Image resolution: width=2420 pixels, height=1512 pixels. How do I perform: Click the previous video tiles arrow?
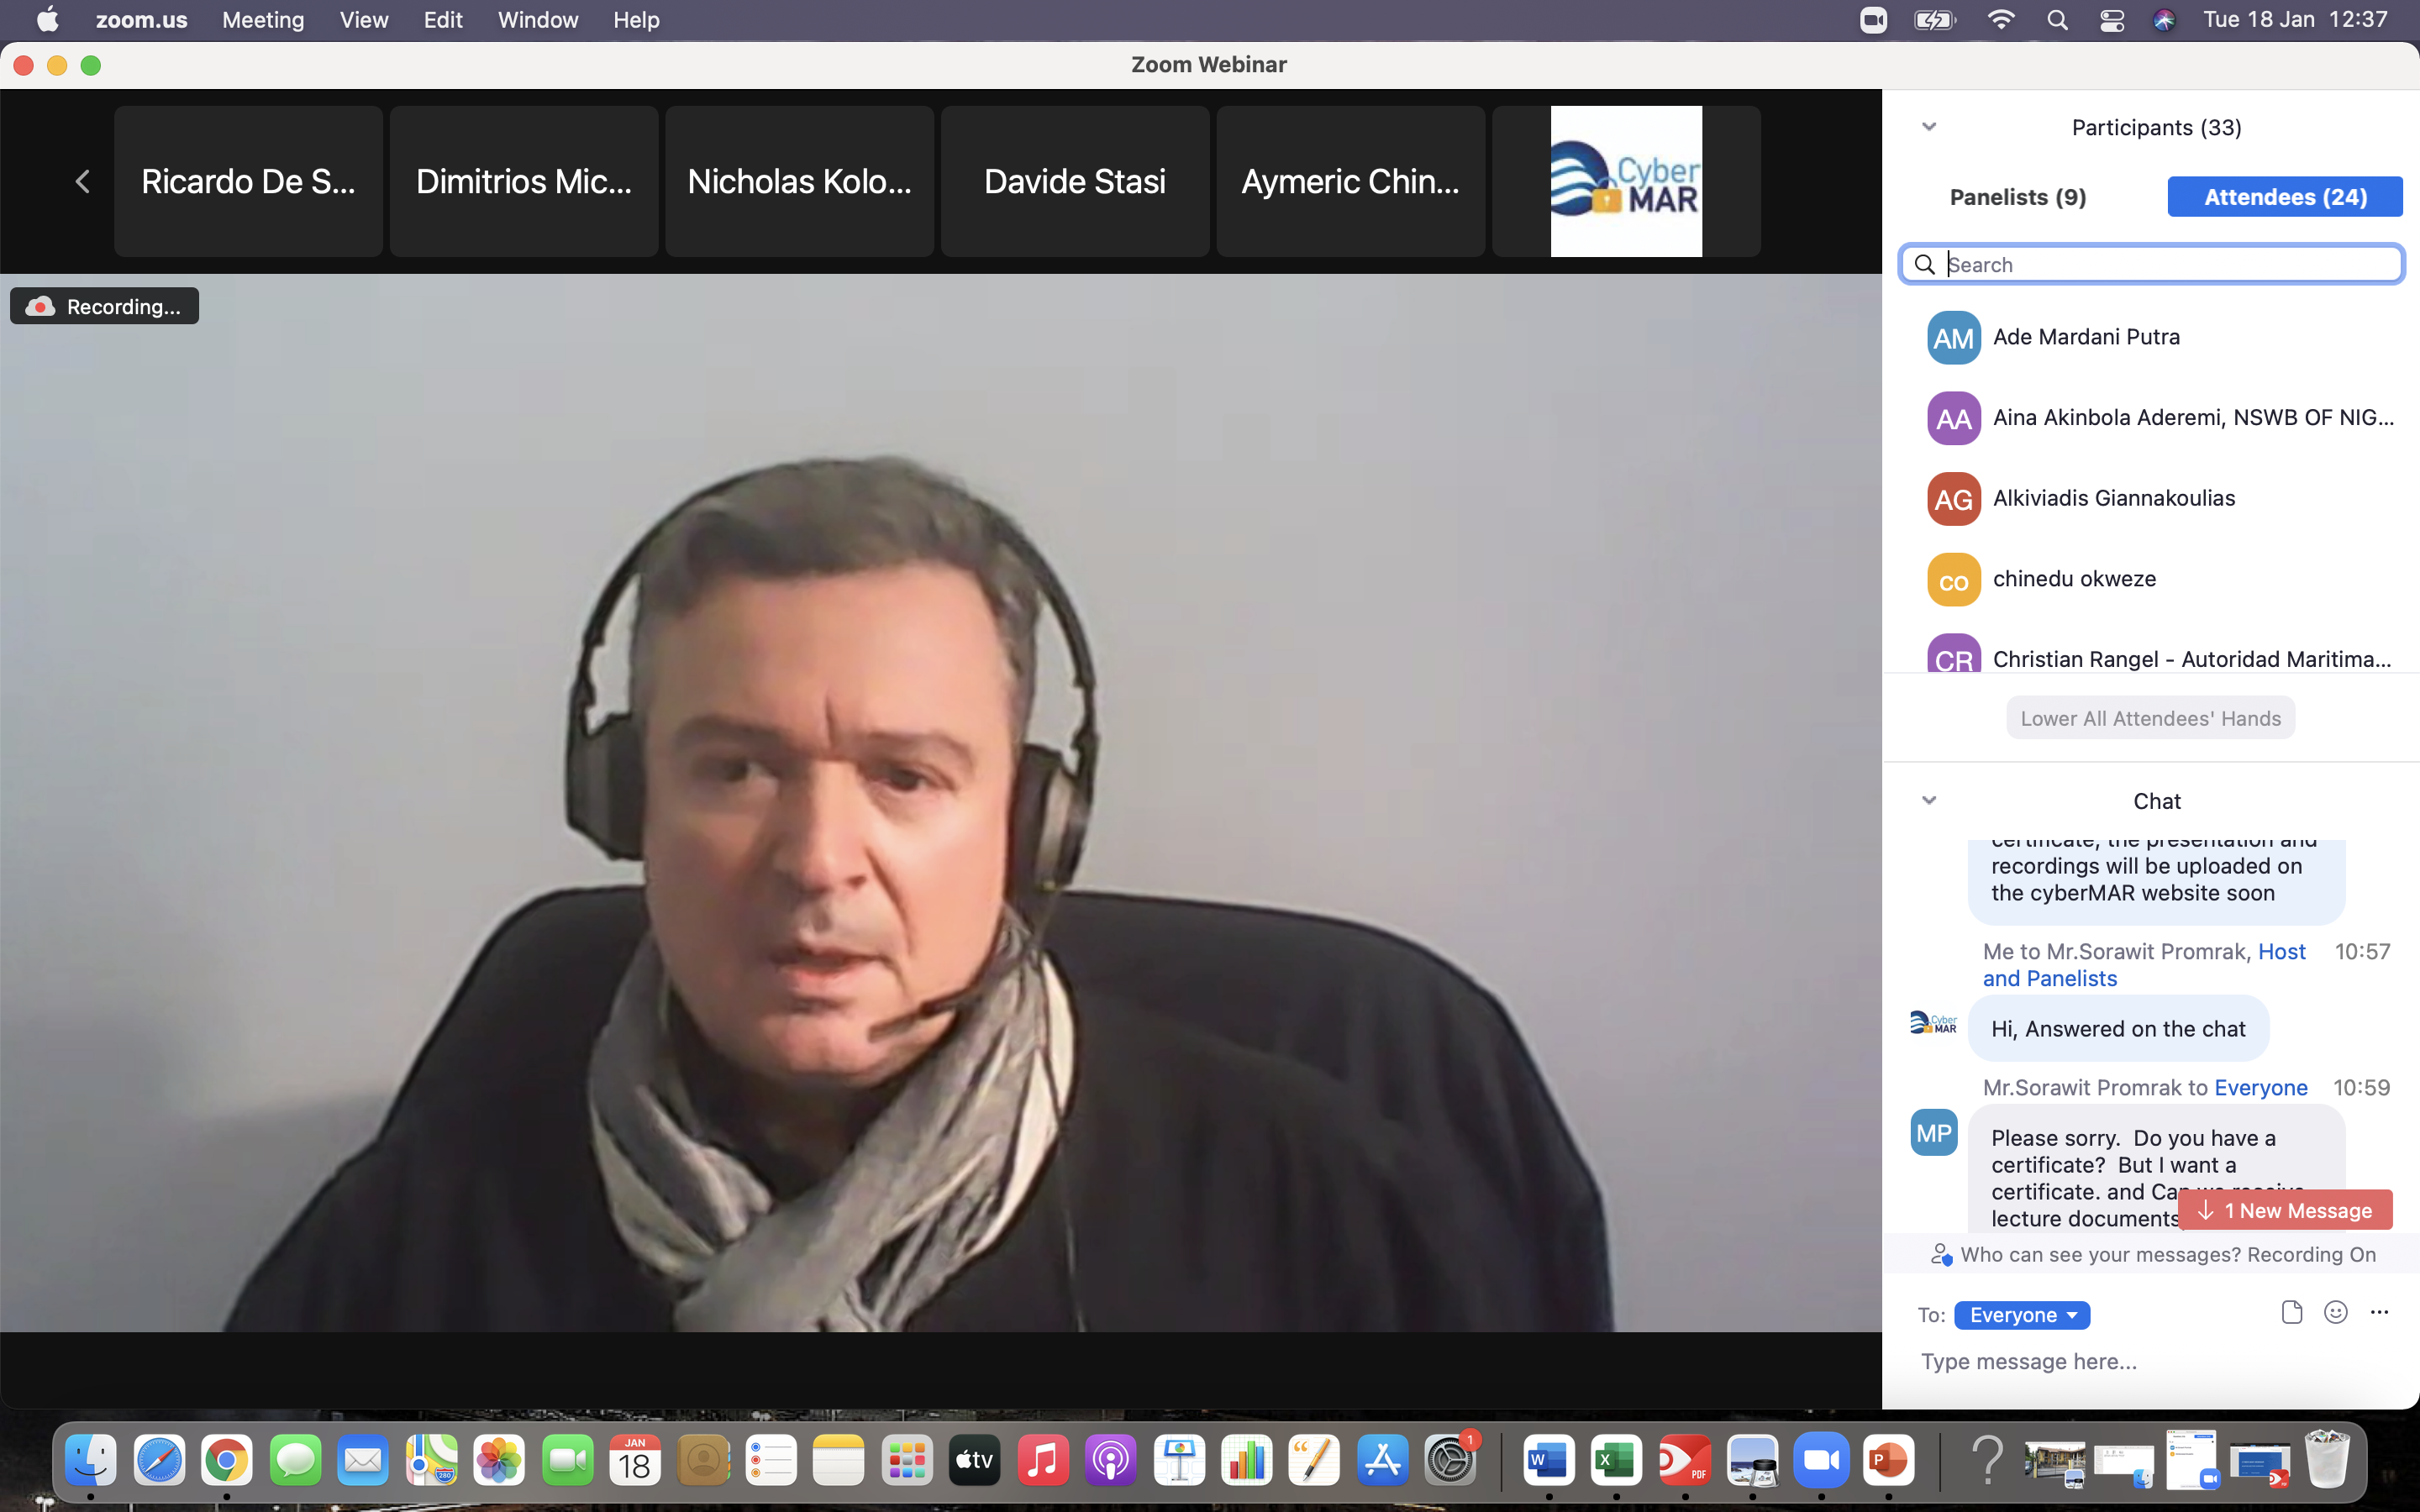pos(83,181)
